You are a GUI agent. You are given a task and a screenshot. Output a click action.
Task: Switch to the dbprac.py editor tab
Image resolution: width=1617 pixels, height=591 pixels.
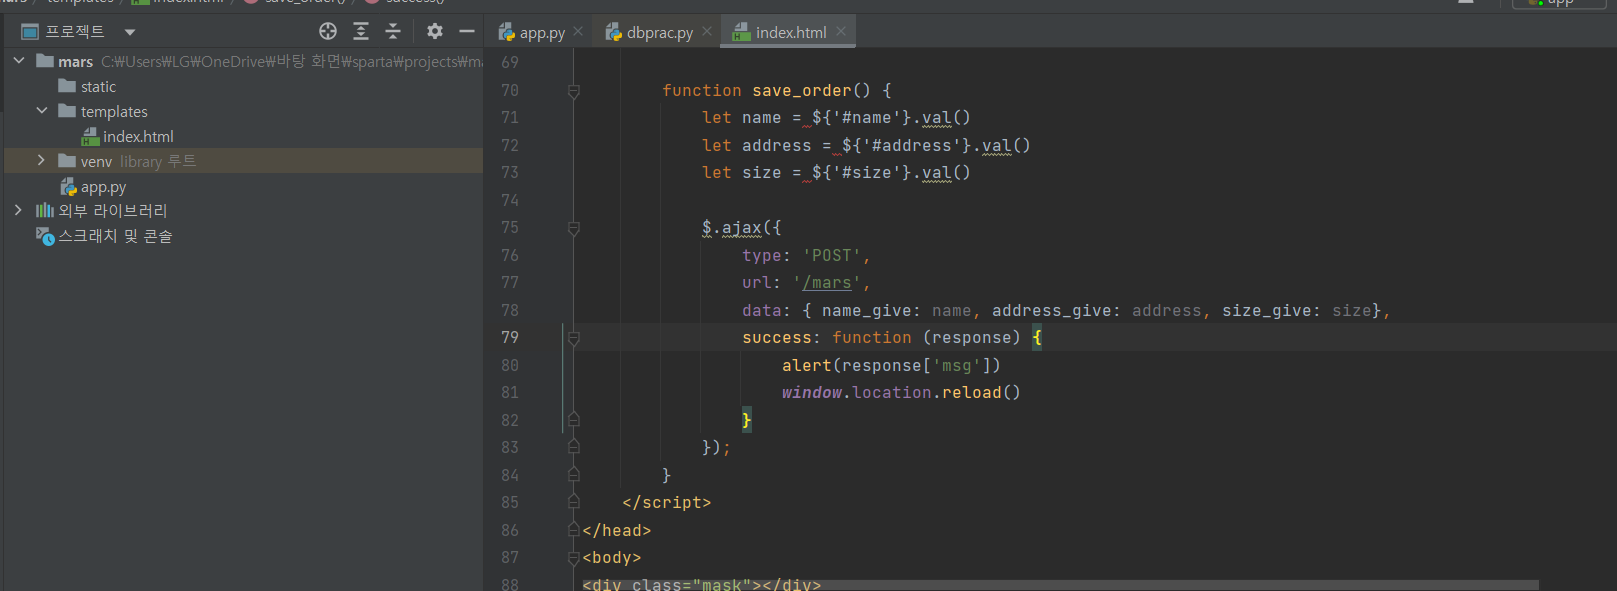click(x=660, y=32)
